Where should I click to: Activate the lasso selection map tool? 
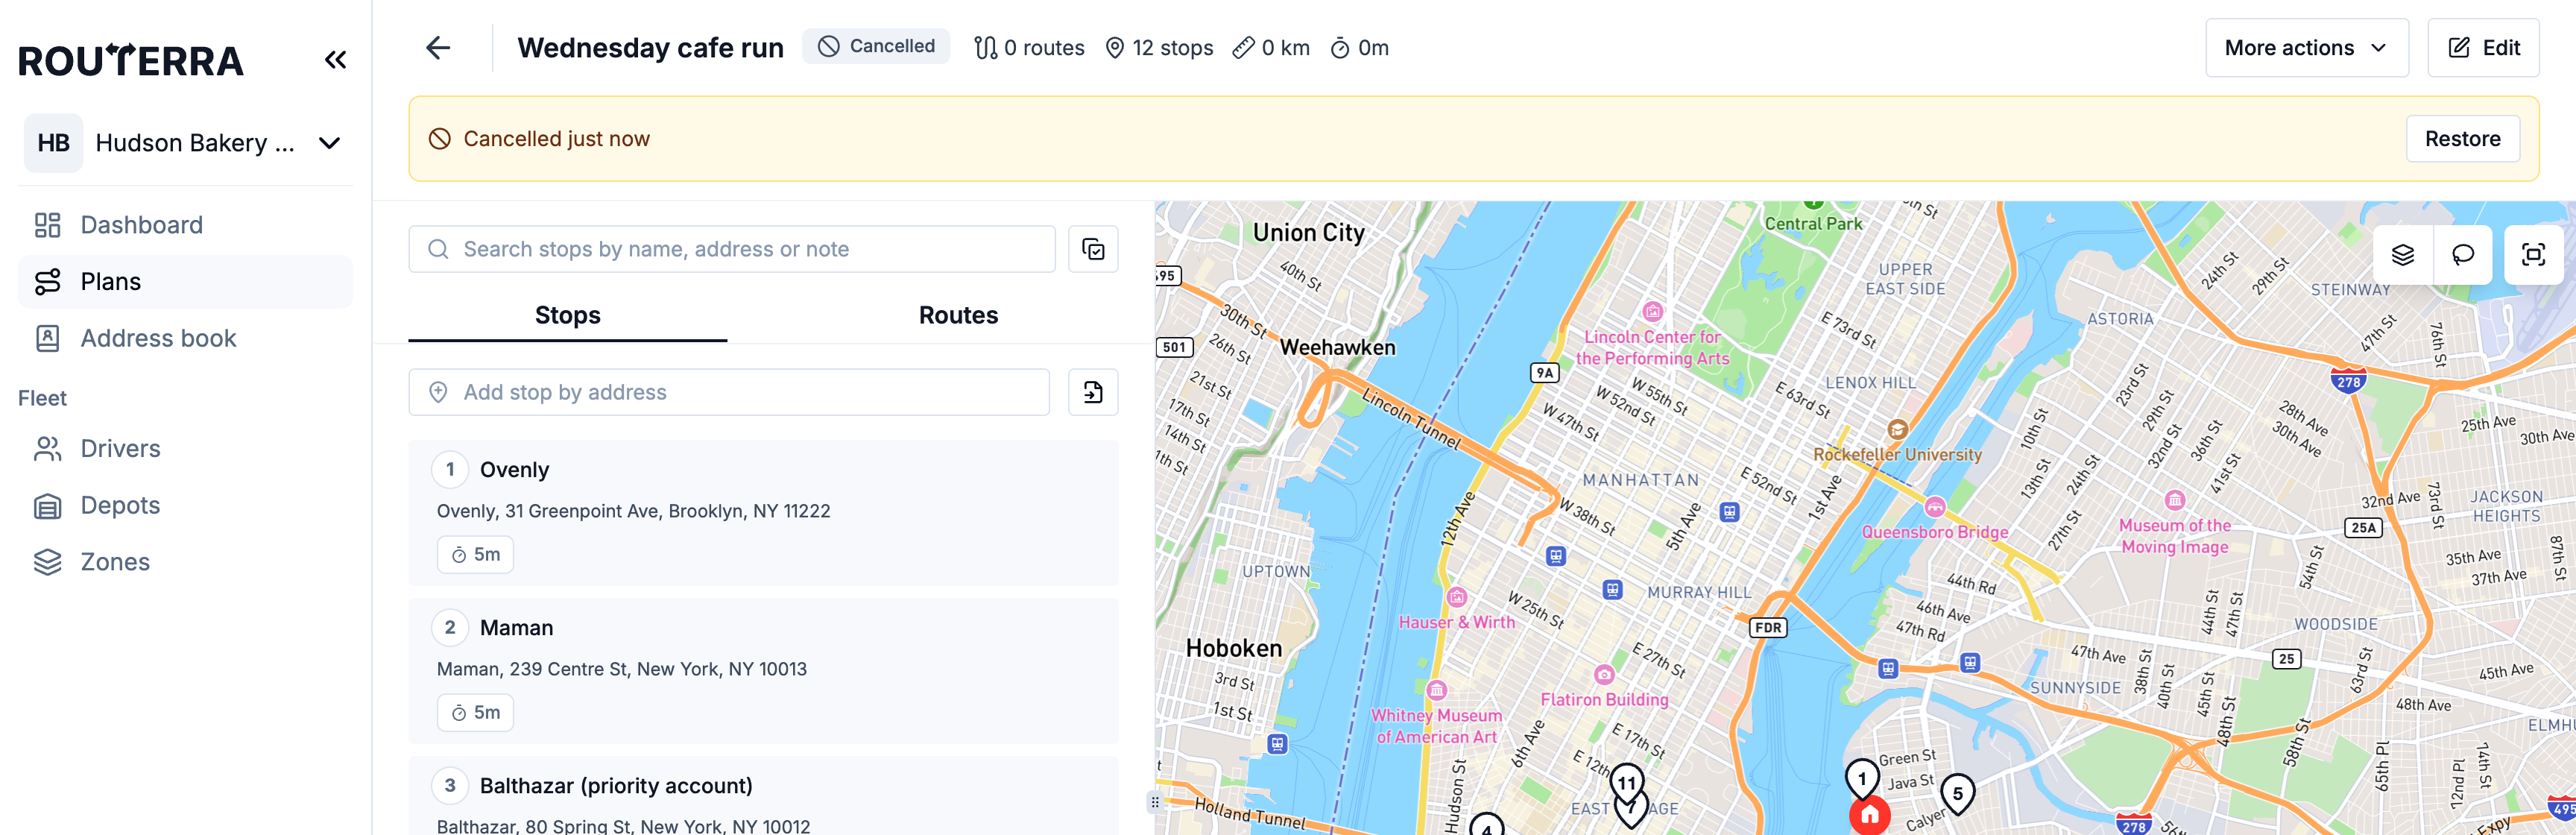click(x=2462, y=255)
